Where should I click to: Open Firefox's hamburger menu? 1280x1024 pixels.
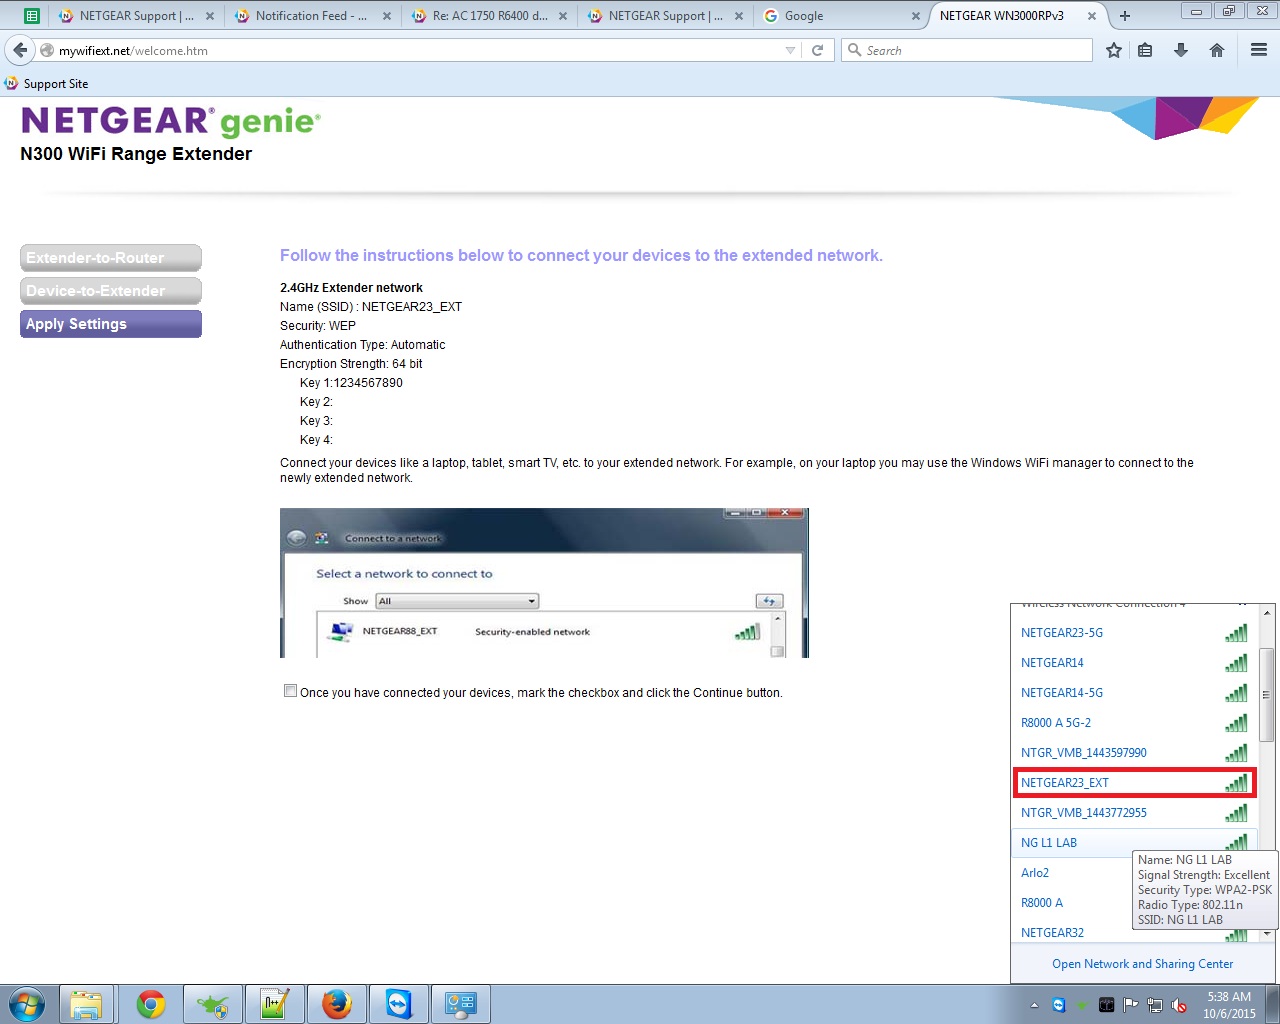point(1257,49)
